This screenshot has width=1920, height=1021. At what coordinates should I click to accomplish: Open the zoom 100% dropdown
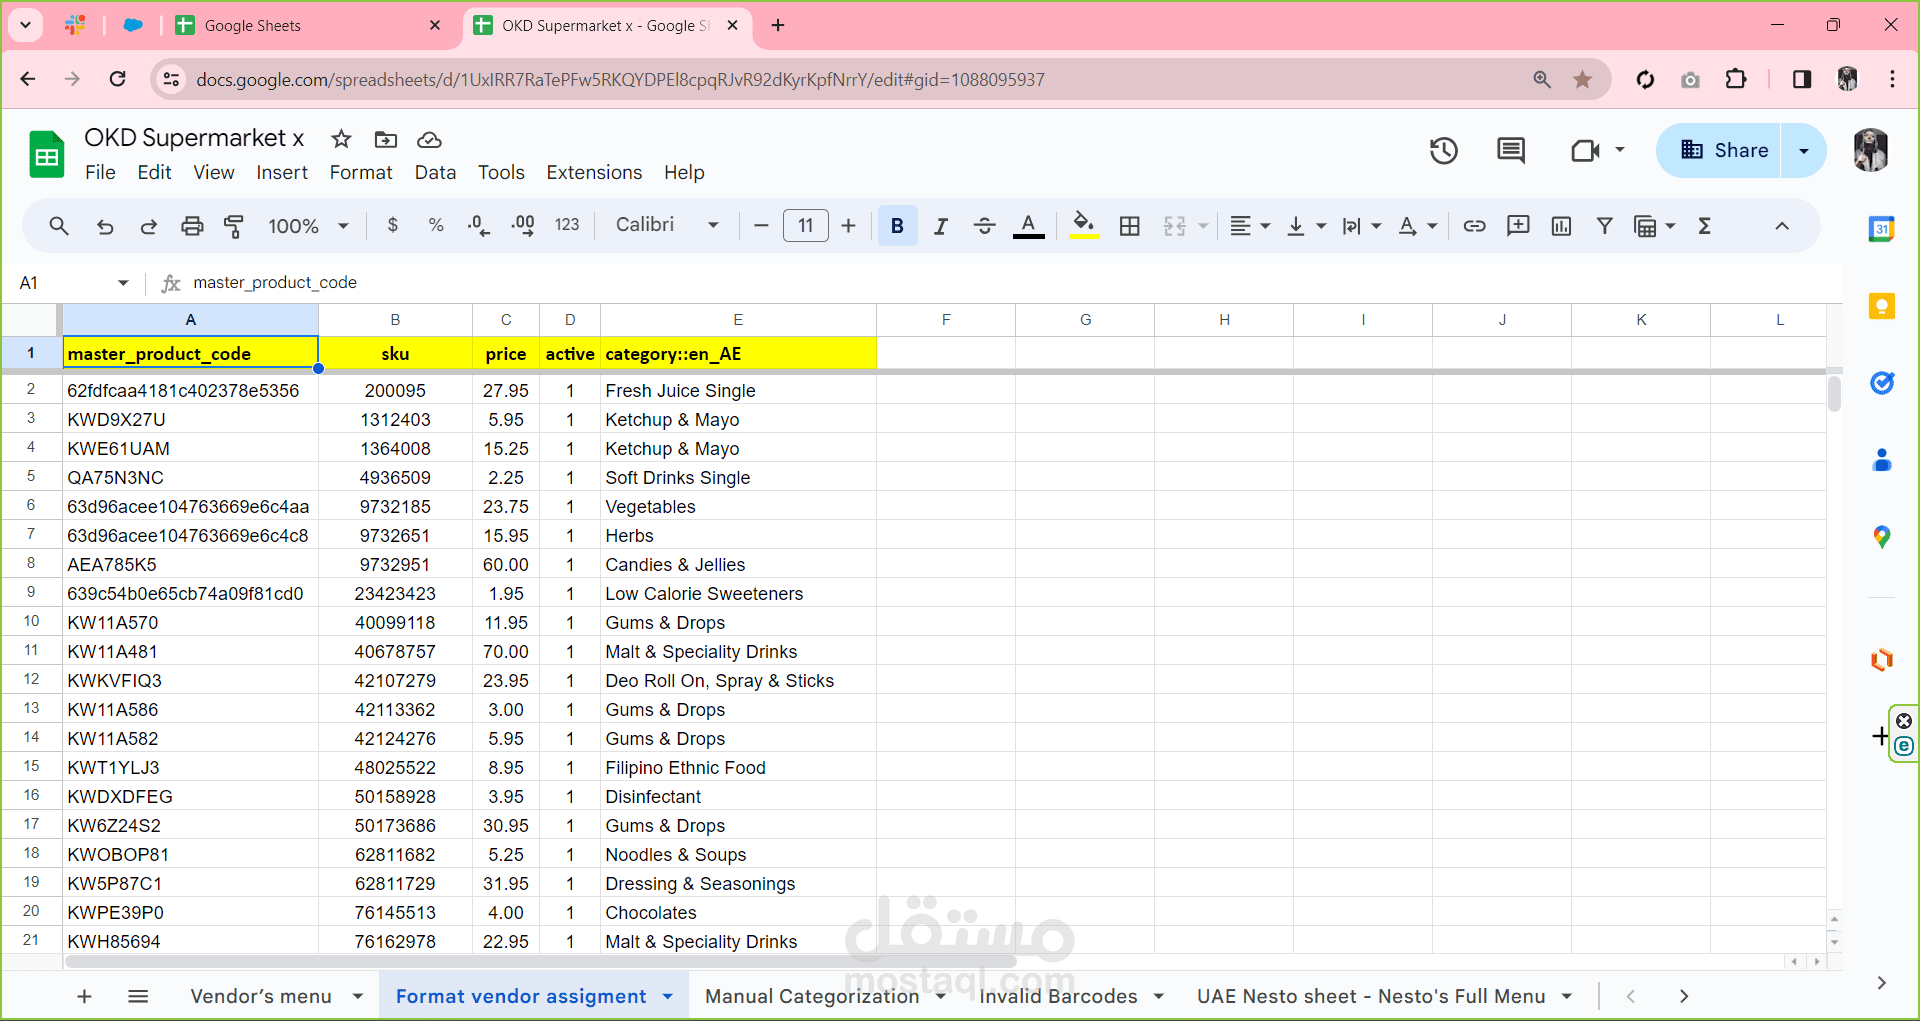[308, 226]
